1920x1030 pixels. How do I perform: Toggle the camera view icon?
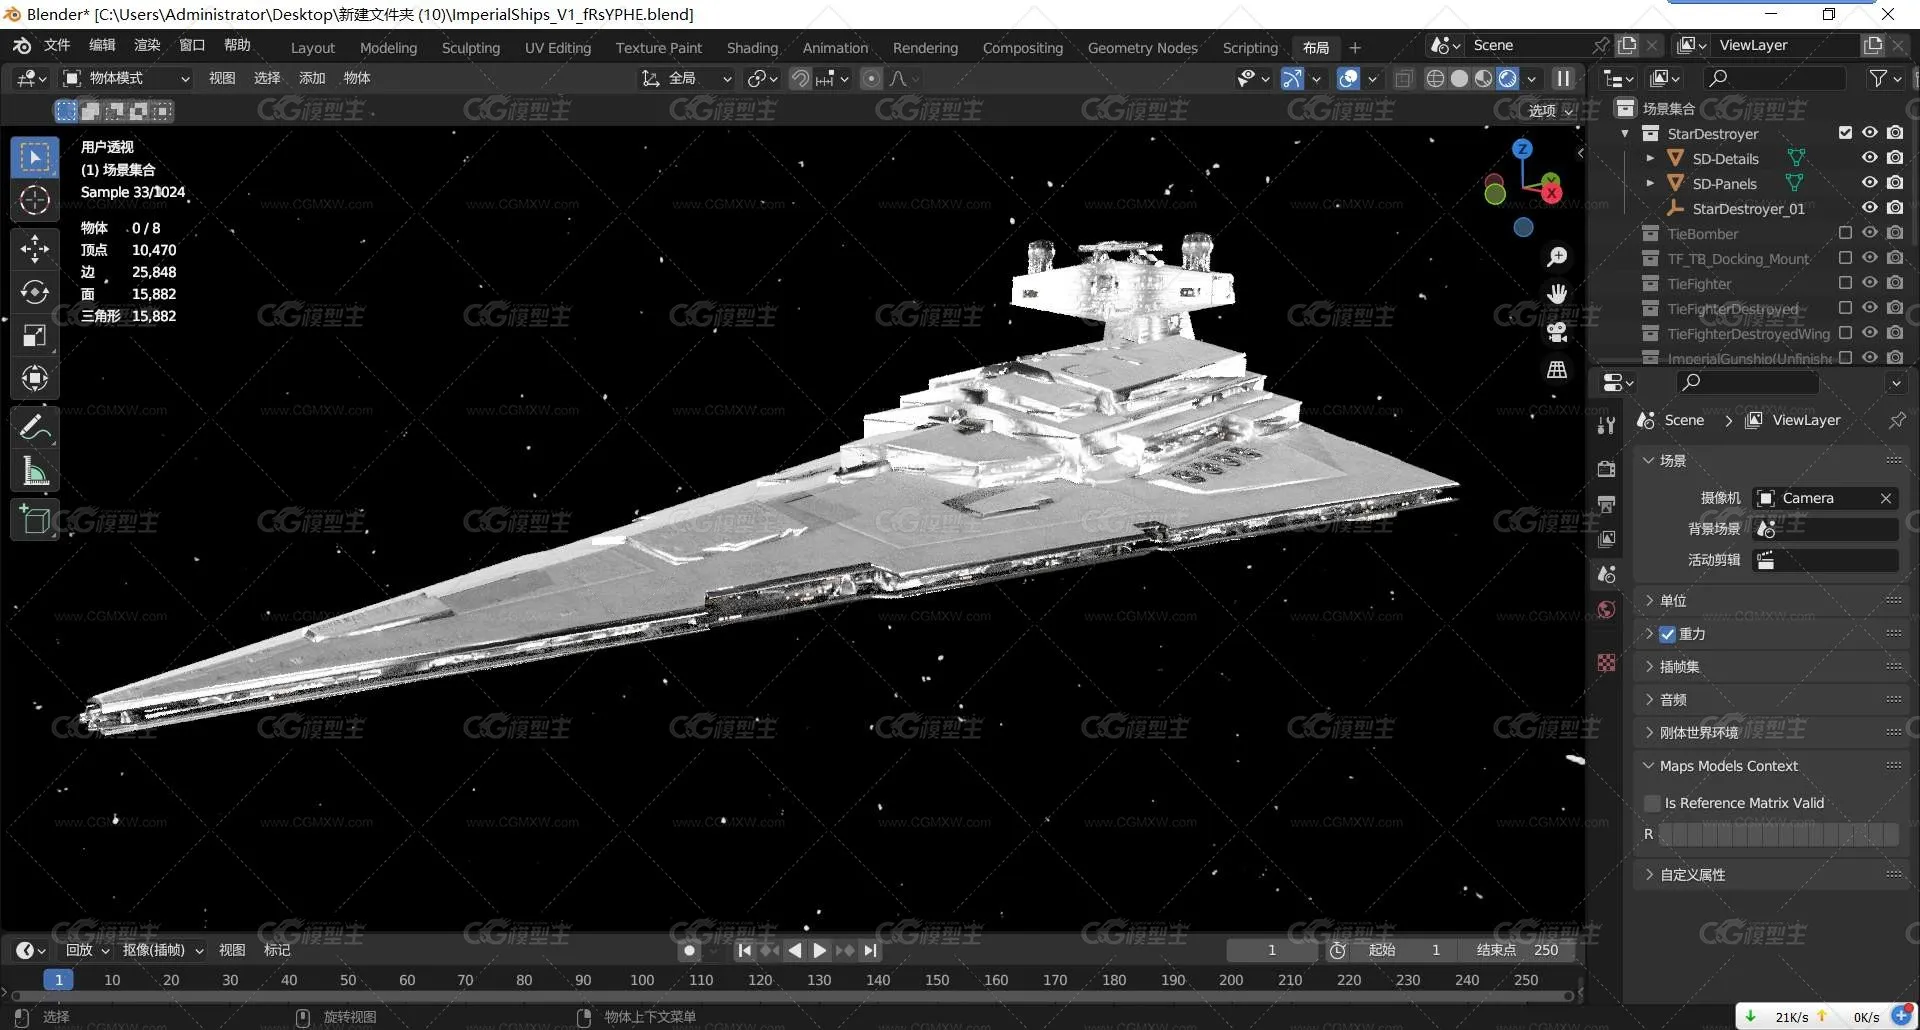(x=1557, y=332)
